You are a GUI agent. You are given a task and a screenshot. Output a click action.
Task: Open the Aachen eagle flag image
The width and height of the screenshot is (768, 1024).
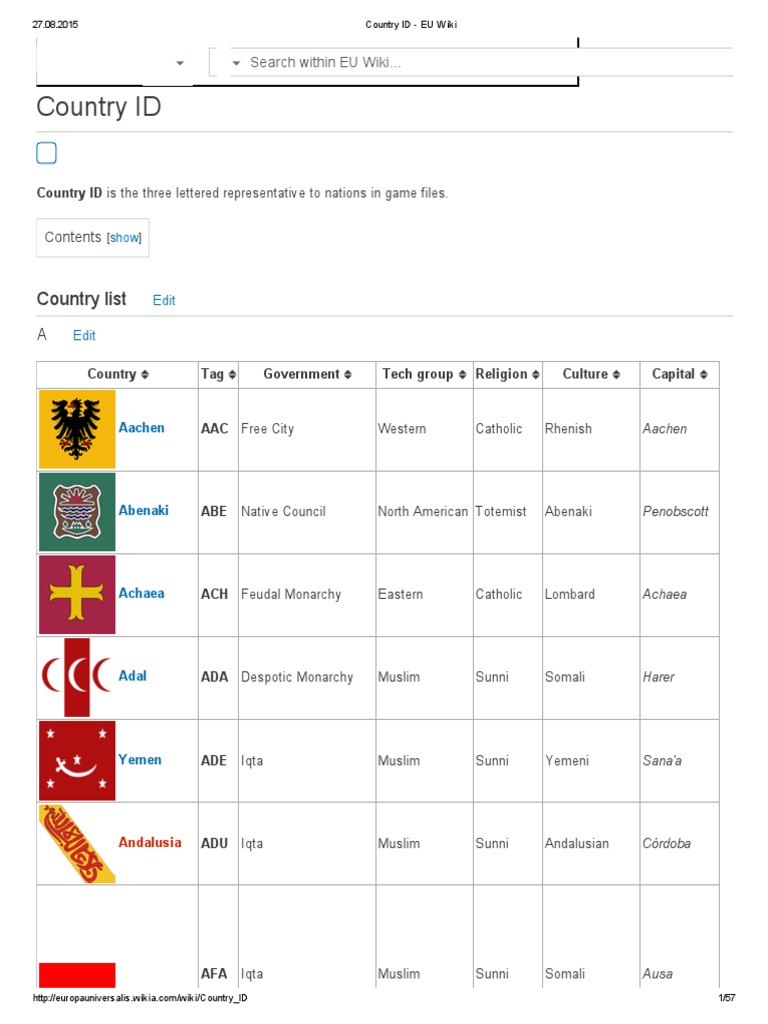click(77, 429)
